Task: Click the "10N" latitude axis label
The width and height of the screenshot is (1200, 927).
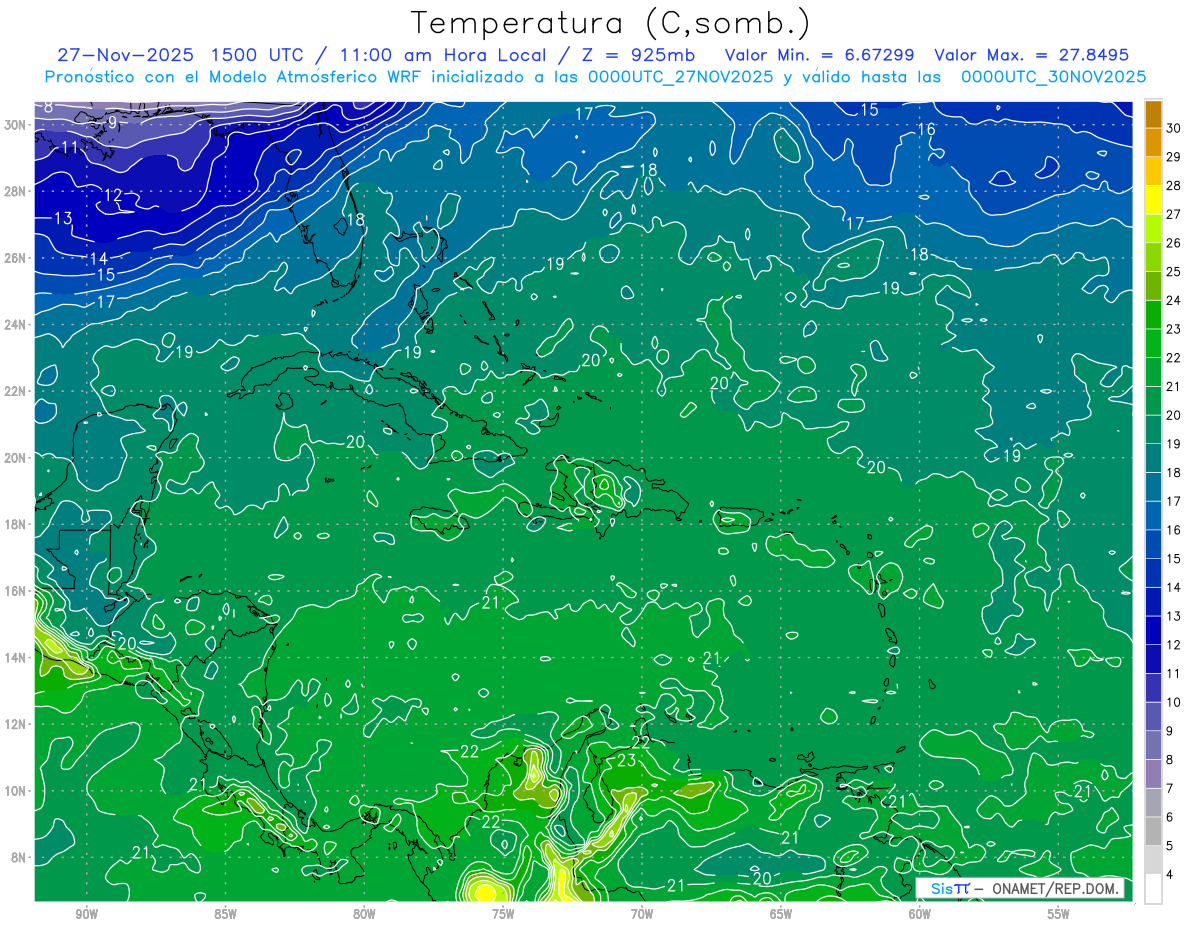Action: coord(15,791)
